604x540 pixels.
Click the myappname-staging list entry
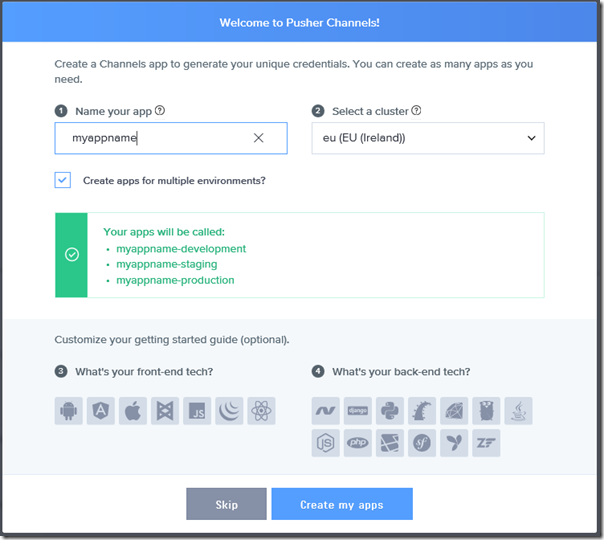point(167,264)
